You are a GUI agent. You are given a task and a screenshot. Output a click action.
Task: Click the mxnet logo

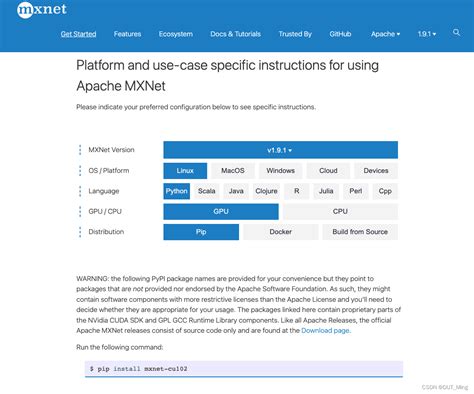pos(42,10)
